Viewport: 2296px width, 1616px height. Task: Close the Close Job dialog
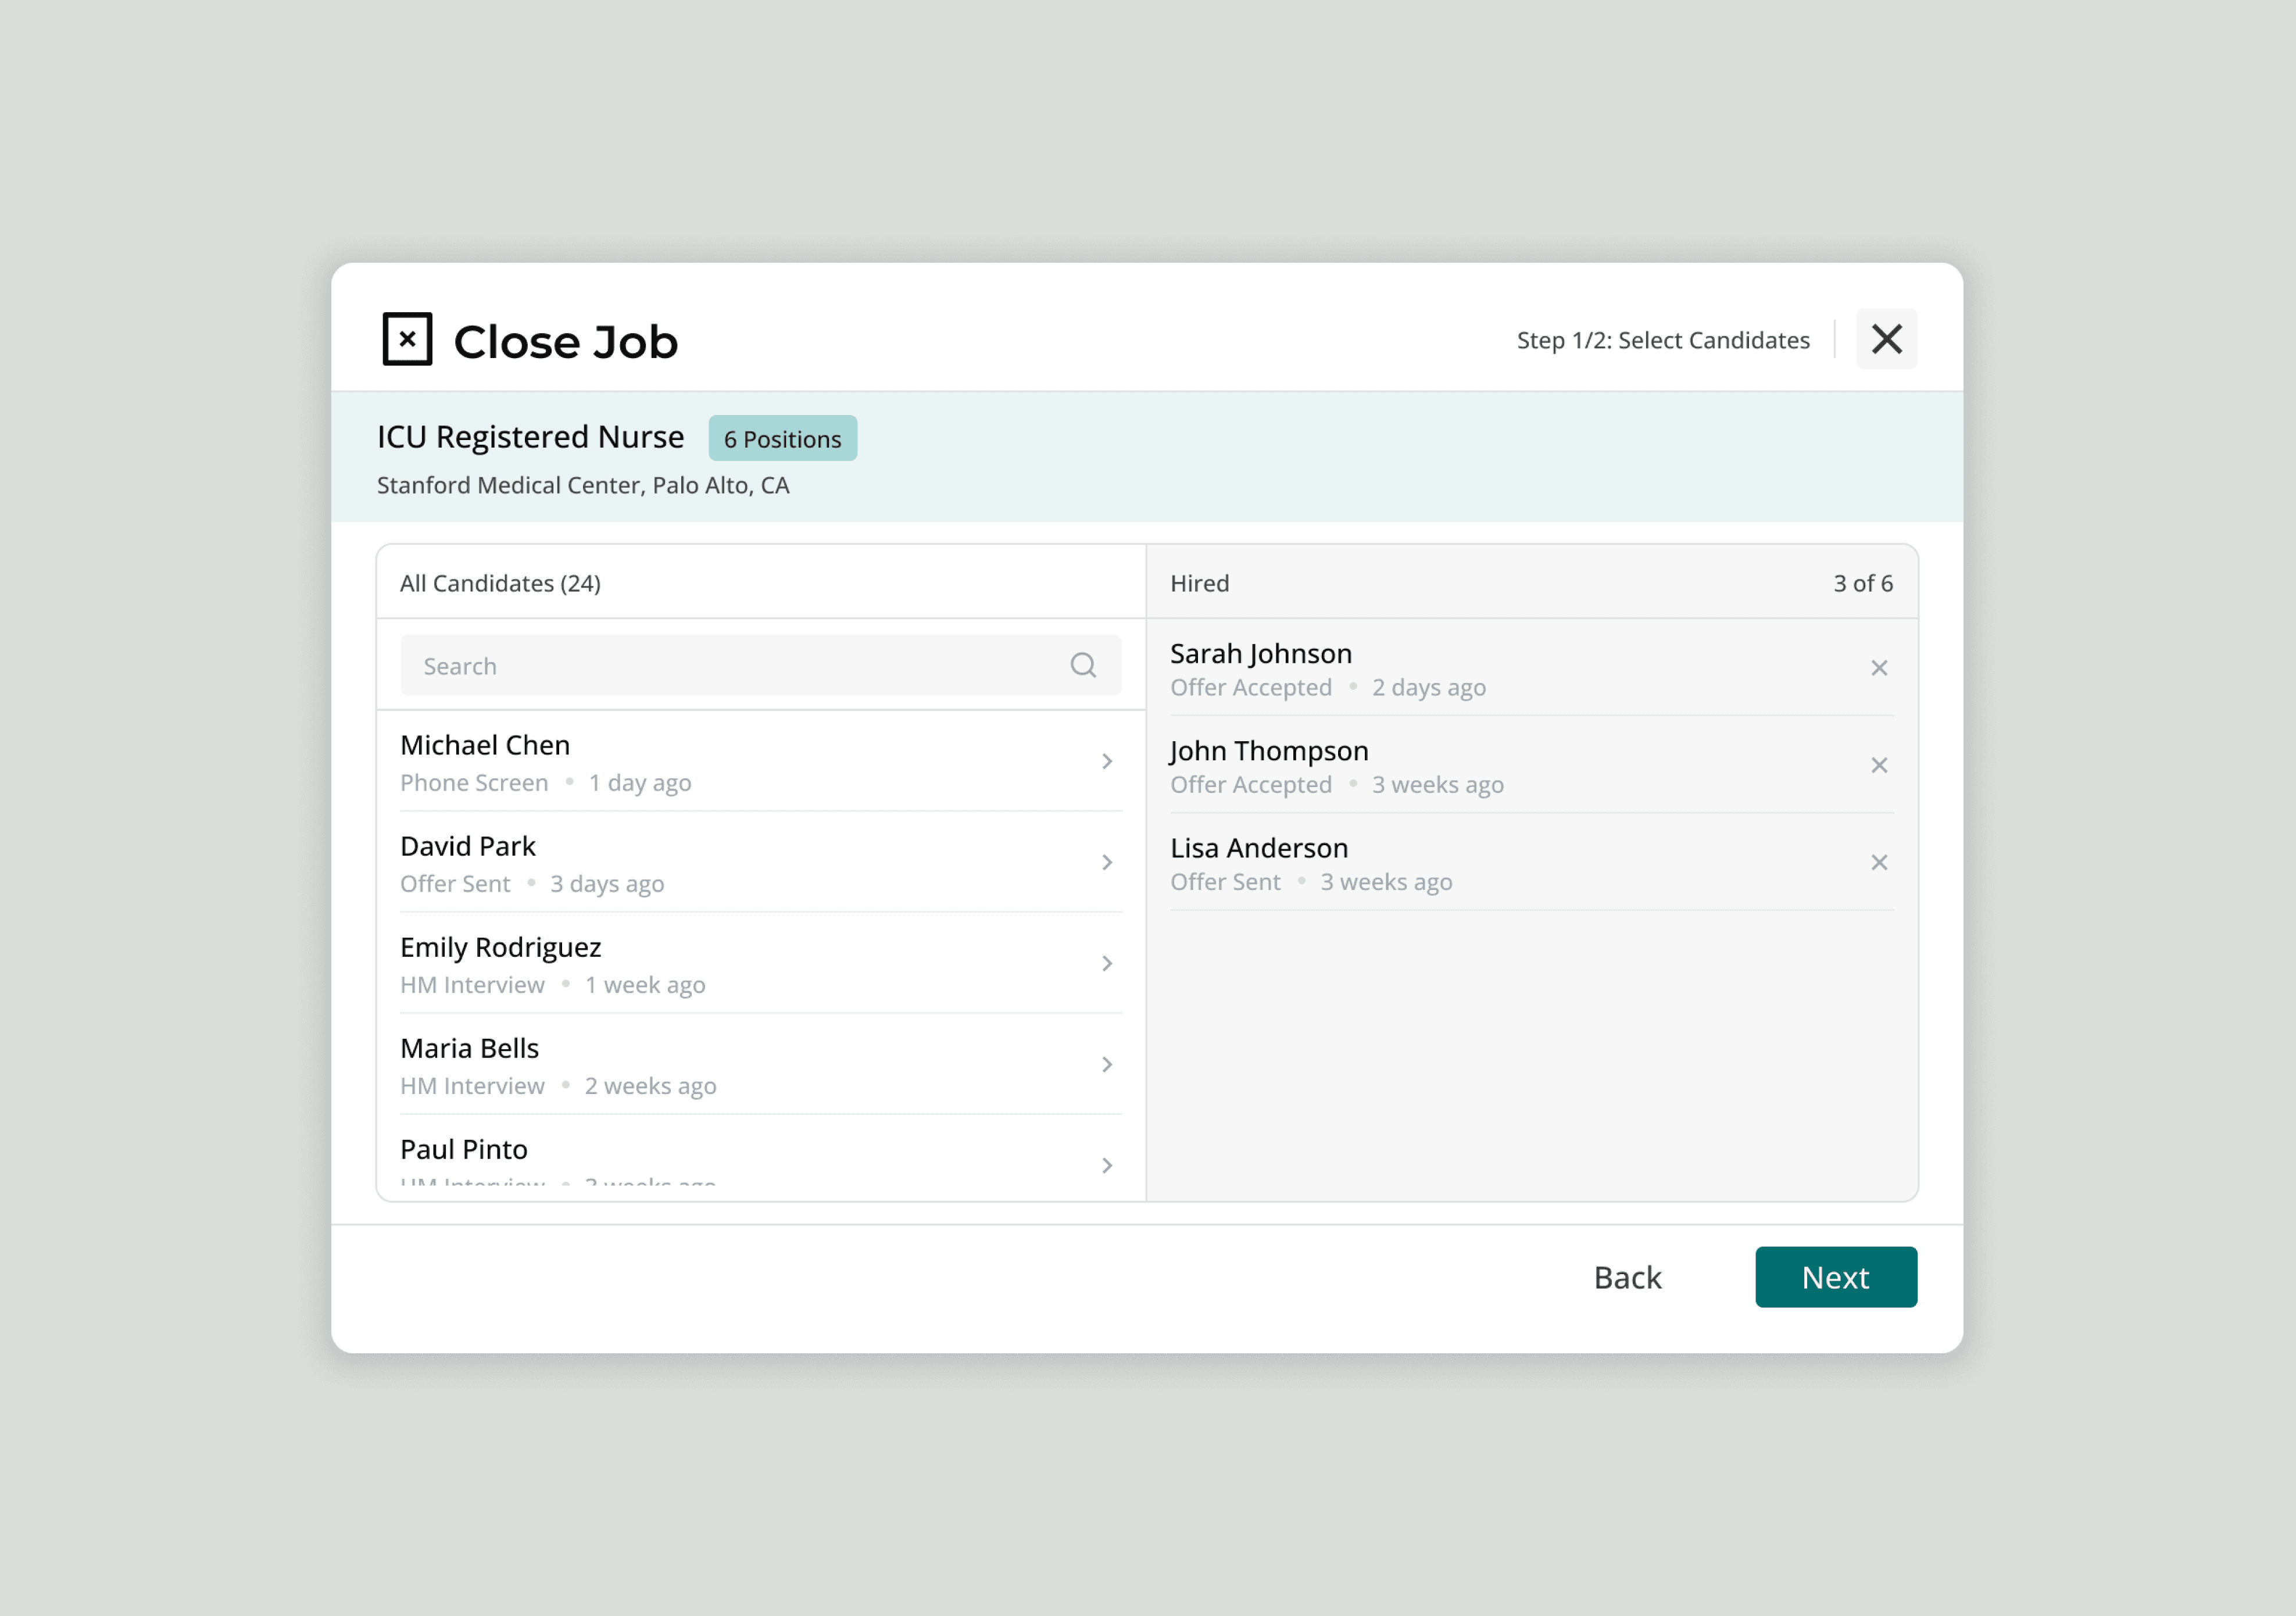[x=1886, y=339]
